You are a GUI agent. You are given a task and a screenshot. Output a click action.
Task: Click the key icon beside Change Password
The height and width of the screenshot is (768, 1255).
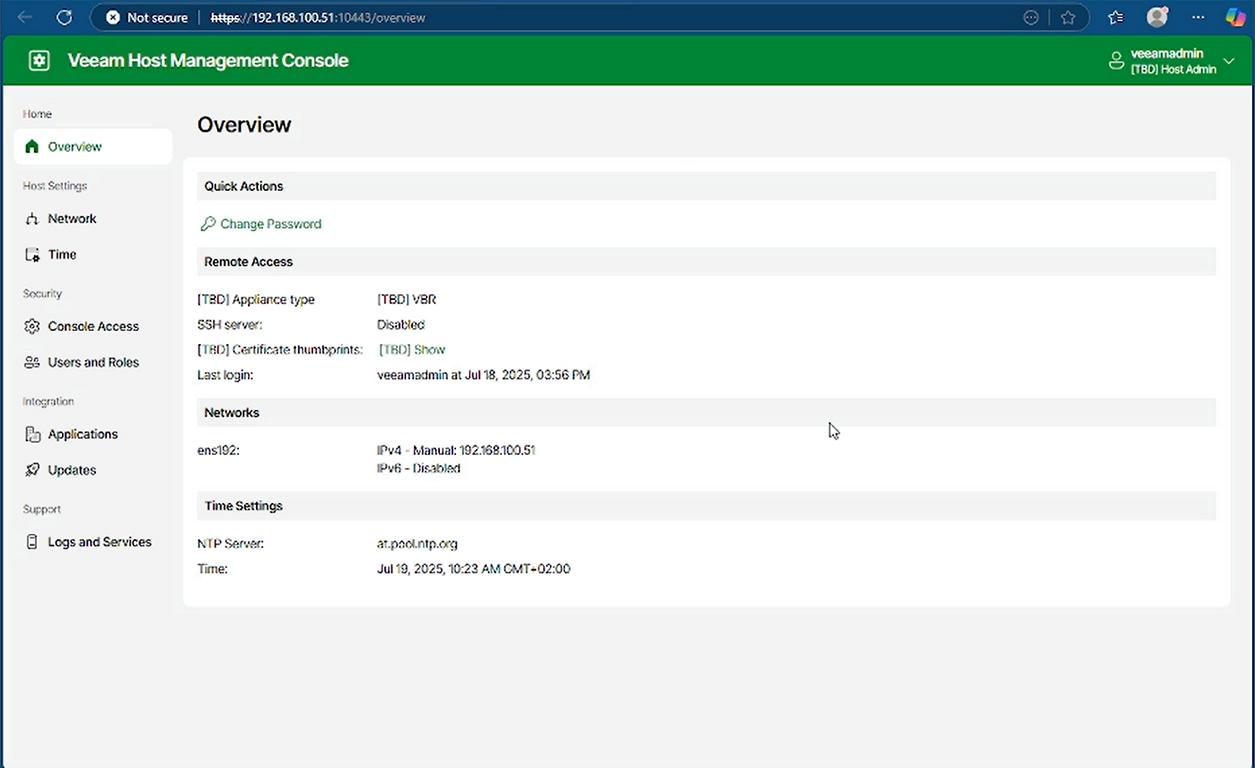(x=208, y=224)
